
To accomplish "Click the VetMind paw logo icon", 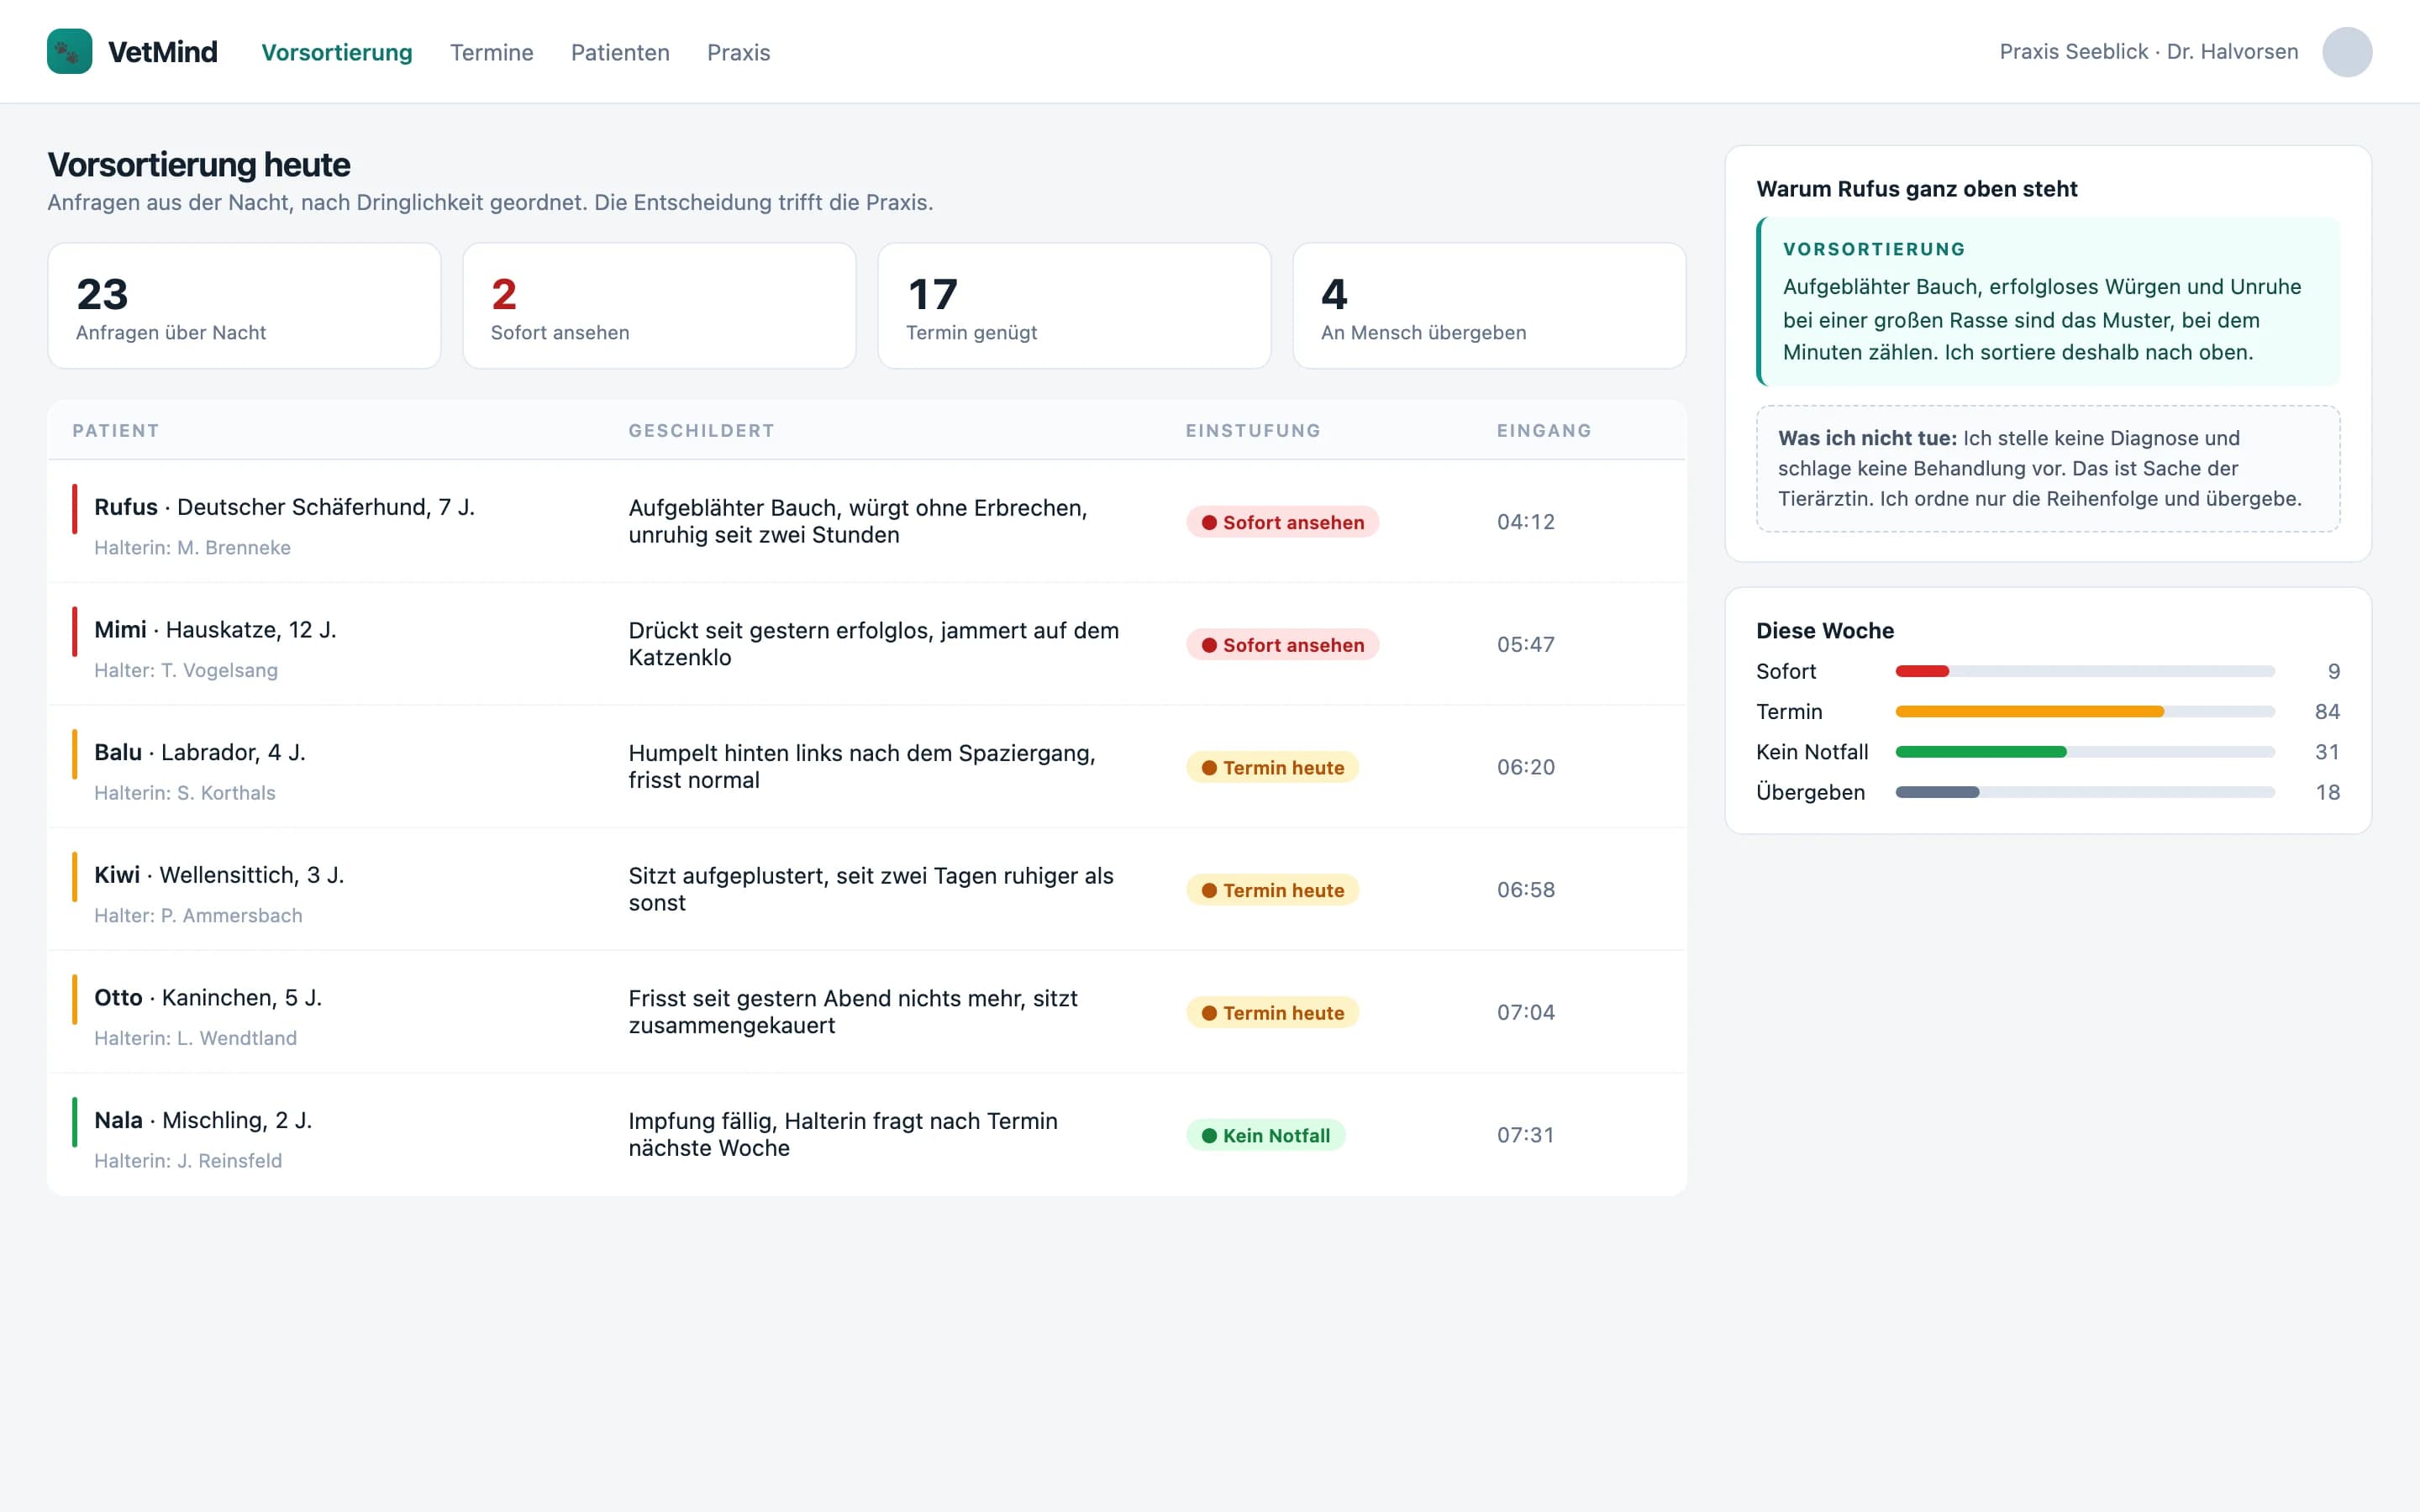I will (70, 51).
